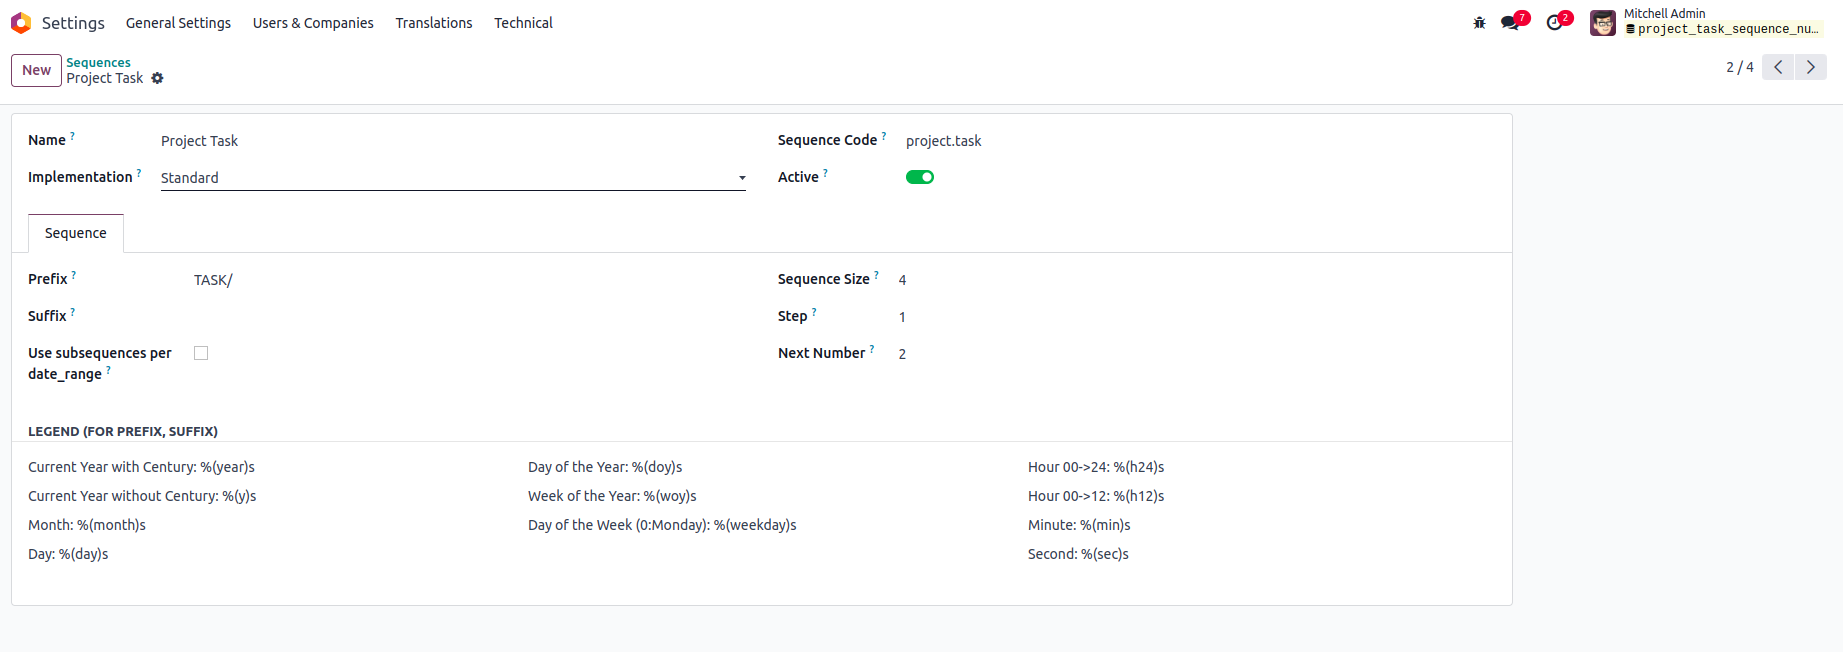Viewport: 1843px width, 652px height.
Task: Go to the next record arrow
Action: pos(1810,67)
